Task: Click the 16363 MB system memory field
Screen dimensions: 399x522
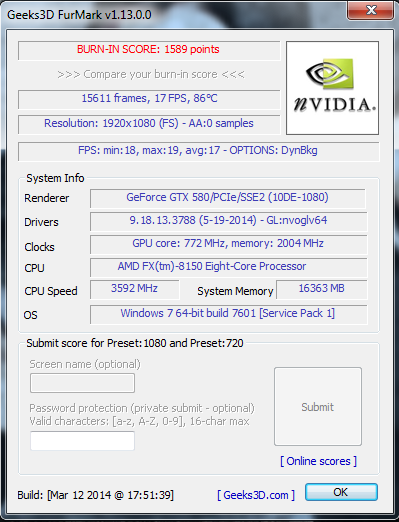Action: (322, 289)
